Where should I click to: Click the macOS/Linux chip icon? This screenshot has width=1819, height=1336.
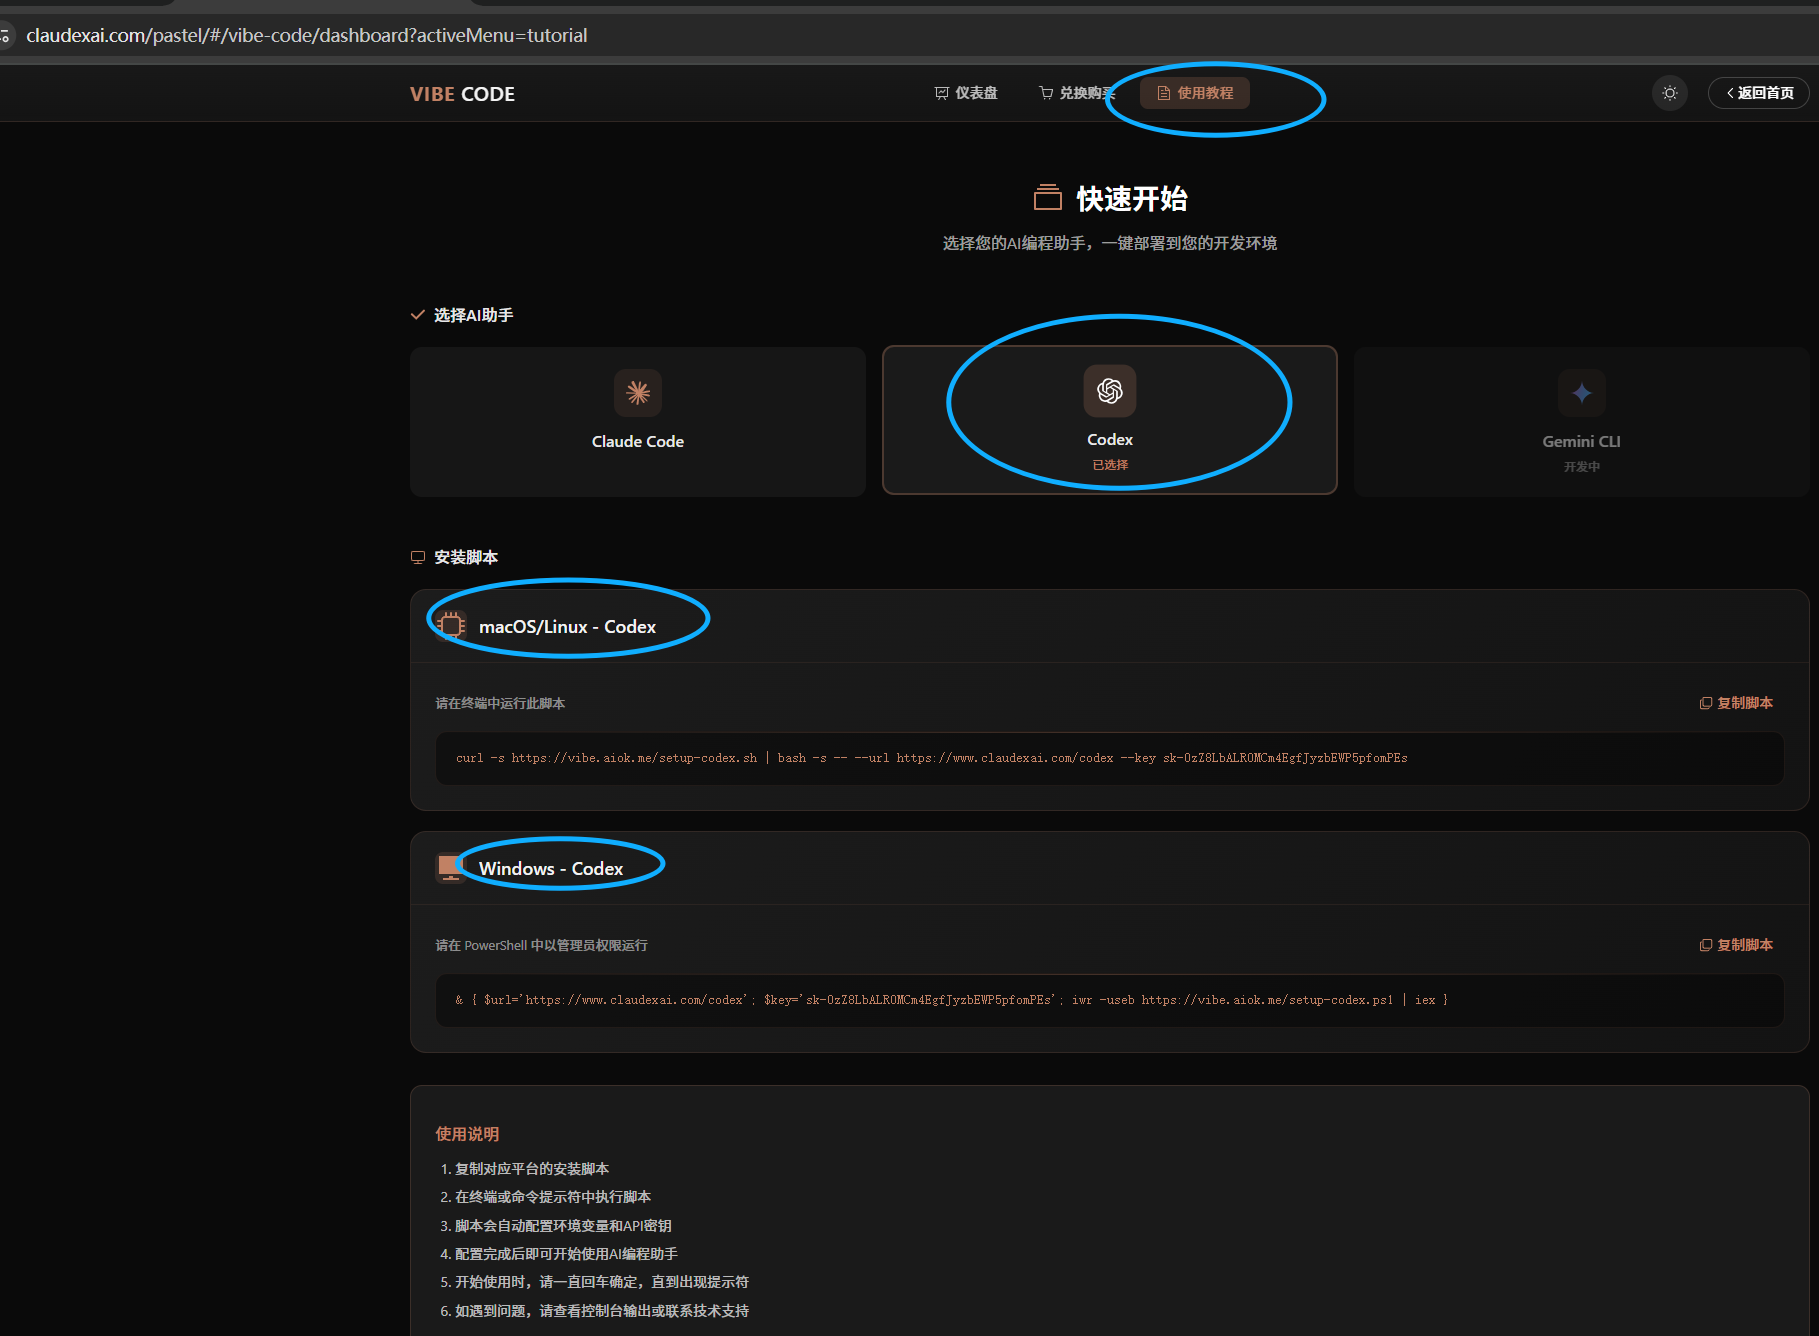click(x=451, y=626)
